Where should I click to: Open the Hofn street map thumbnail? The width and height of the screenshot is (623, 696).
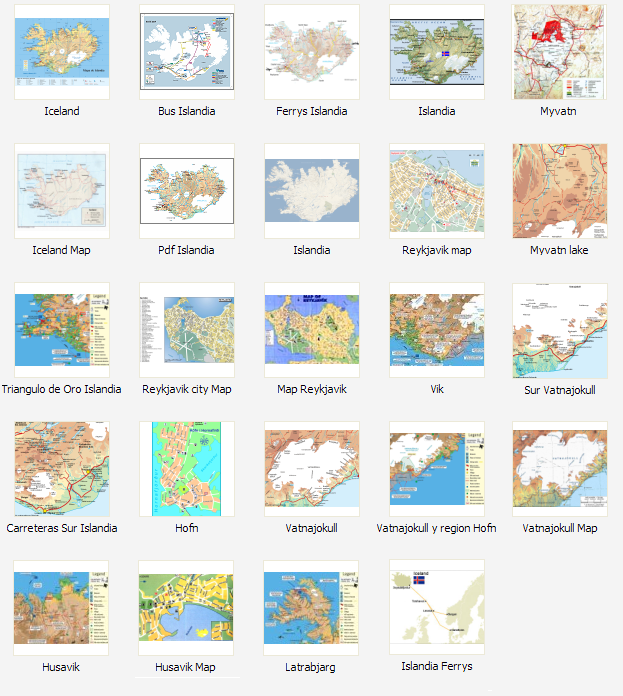click(187, 468)
